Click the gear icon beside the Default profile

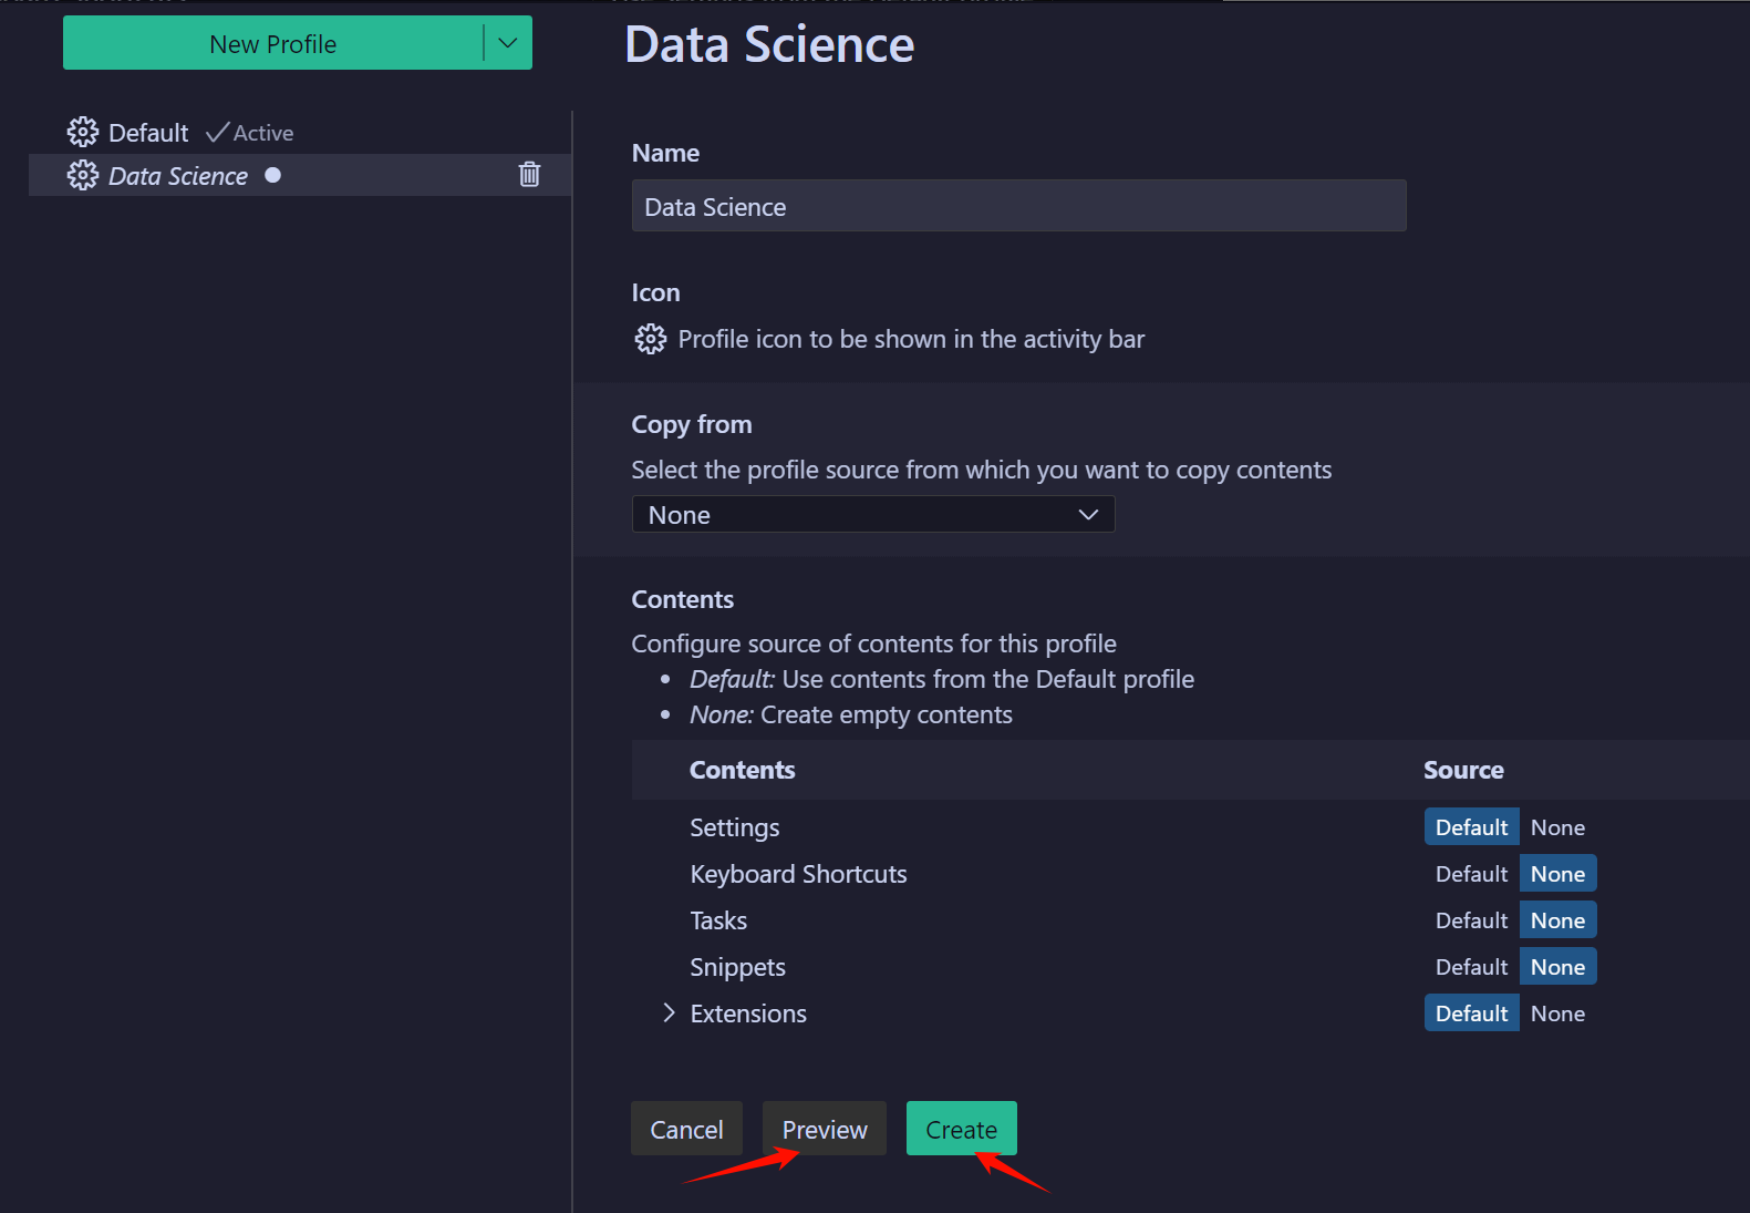coord(82,131)
